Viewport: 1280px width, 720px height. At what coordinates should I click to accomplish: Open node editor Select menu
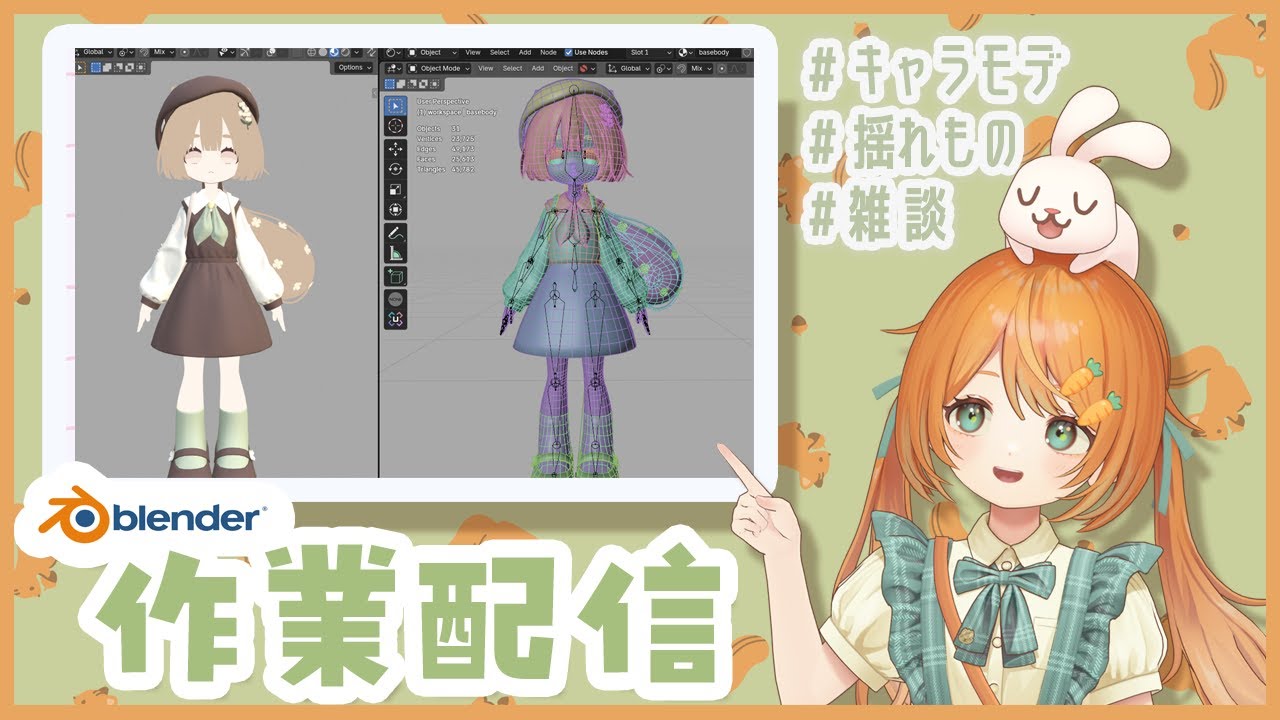tap(500, 52)
